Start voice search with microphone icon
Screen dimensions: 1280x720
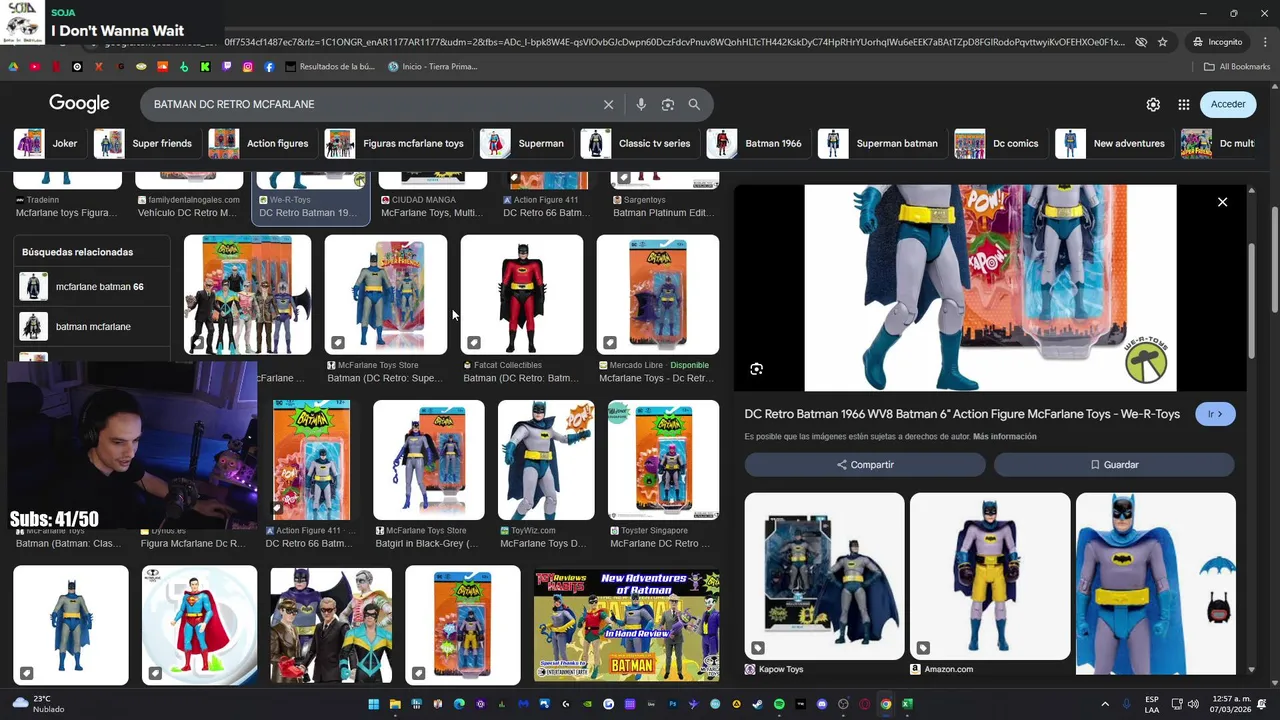(x=641, y=104)
